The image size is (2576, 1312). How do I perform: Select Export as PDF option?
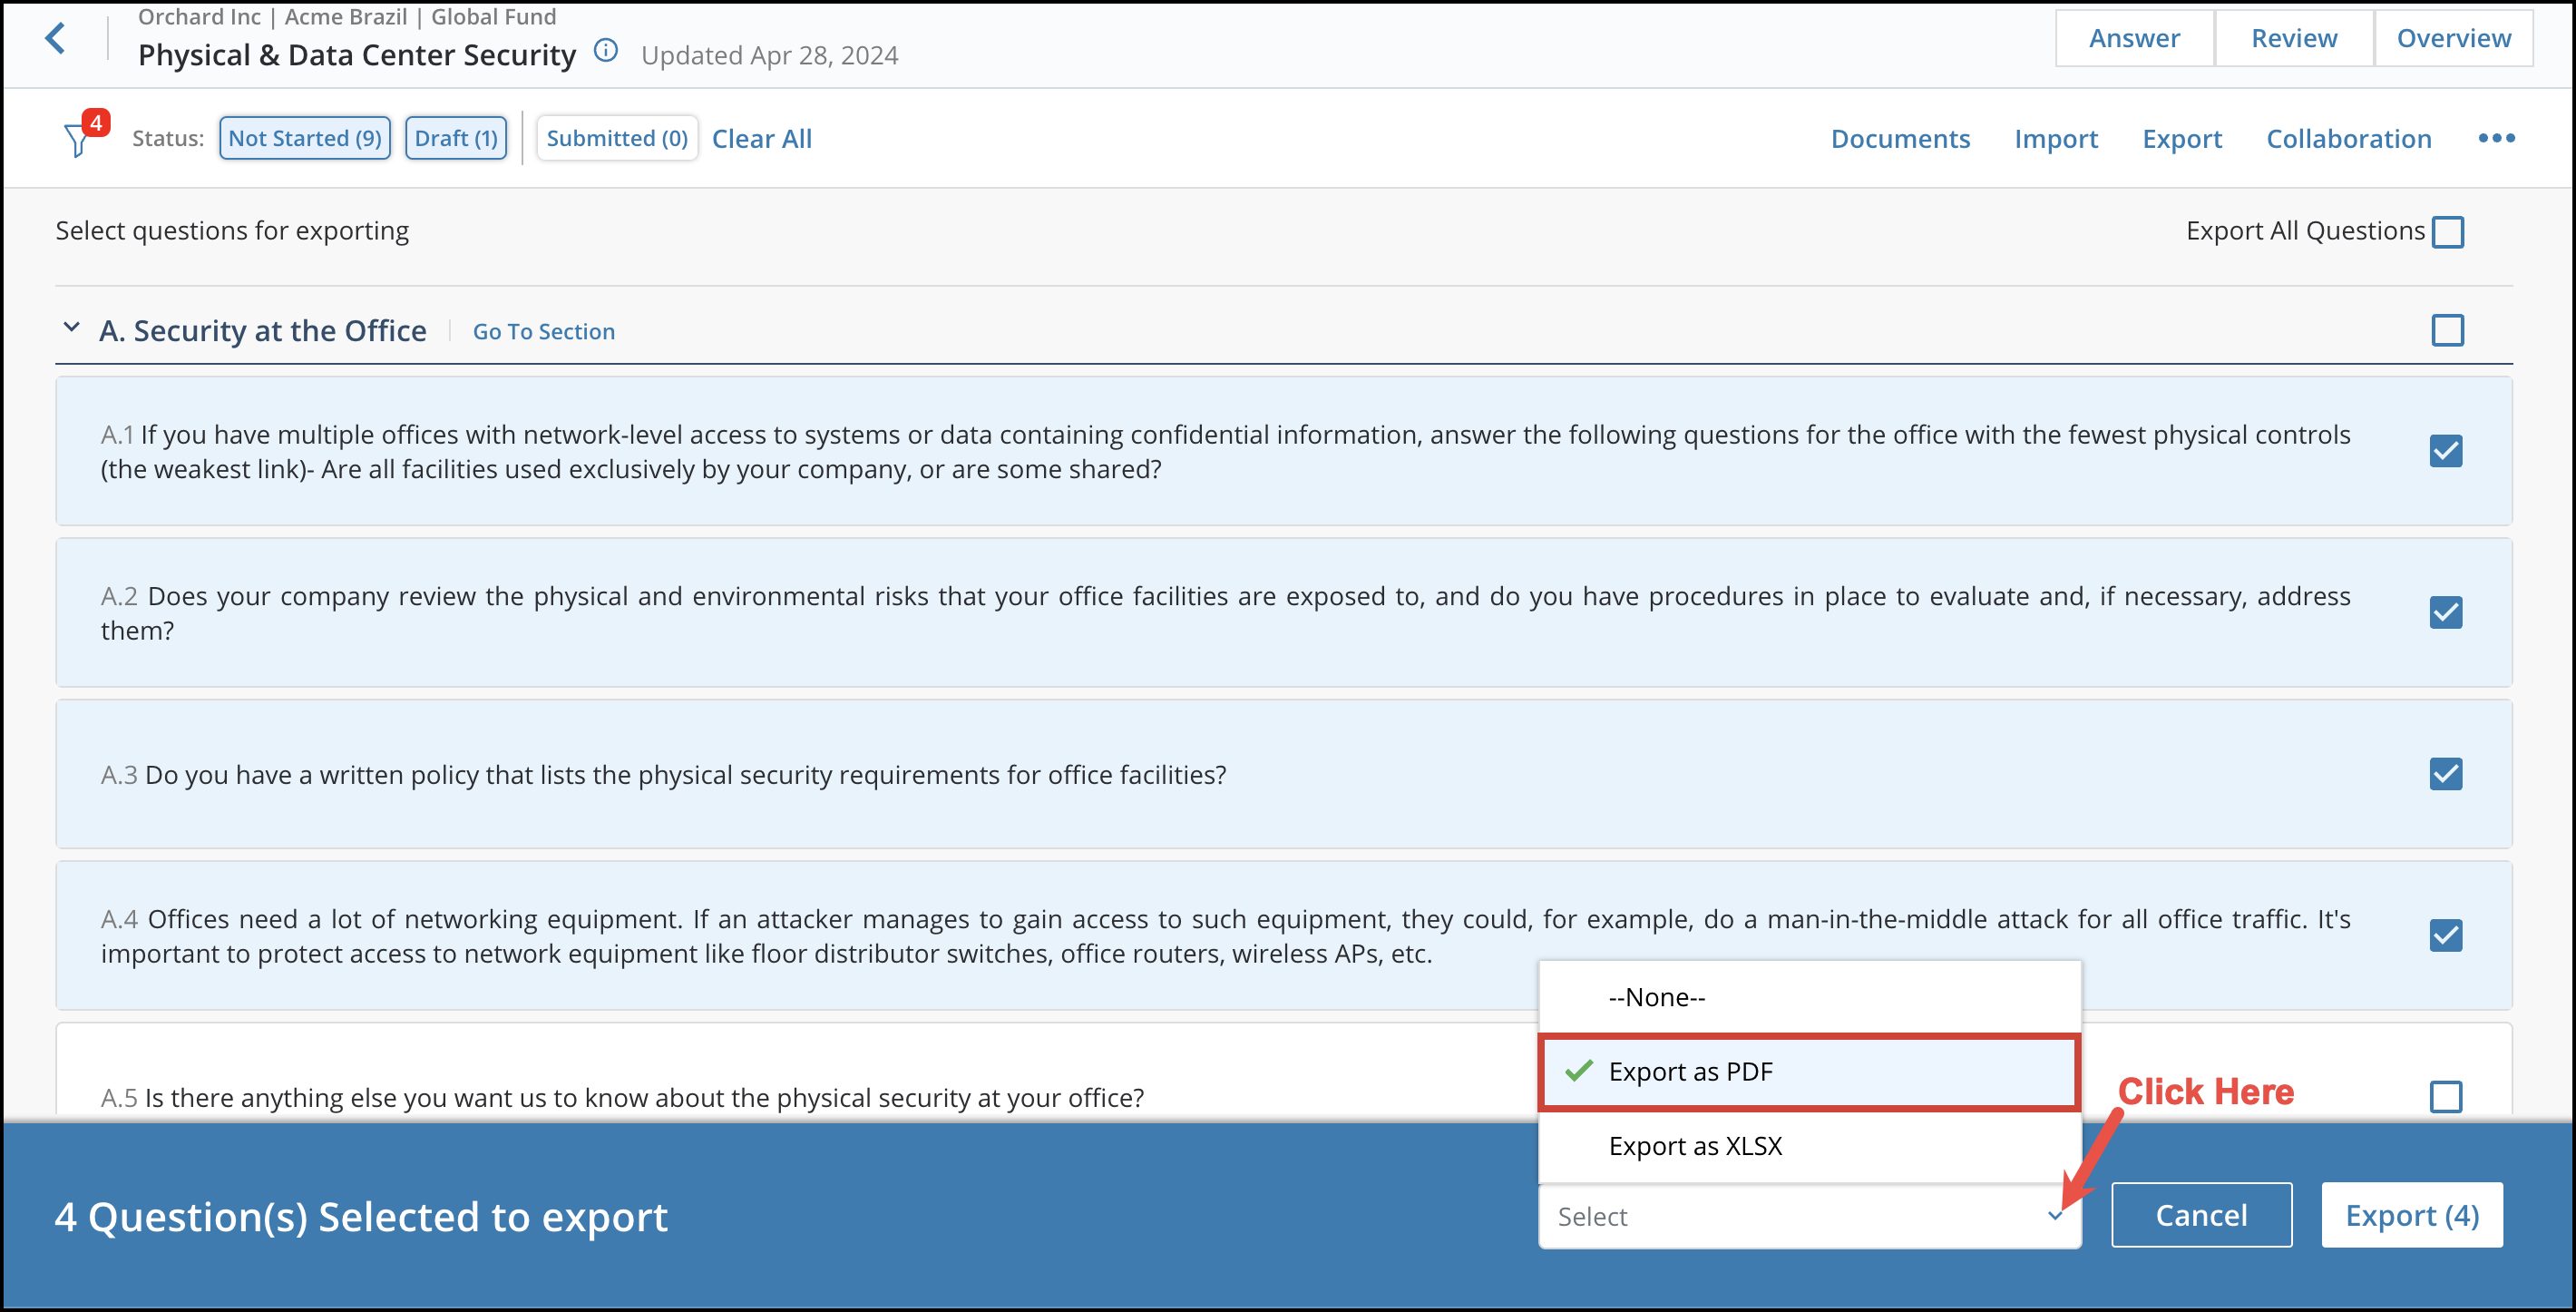(x=1690, y=1071)
